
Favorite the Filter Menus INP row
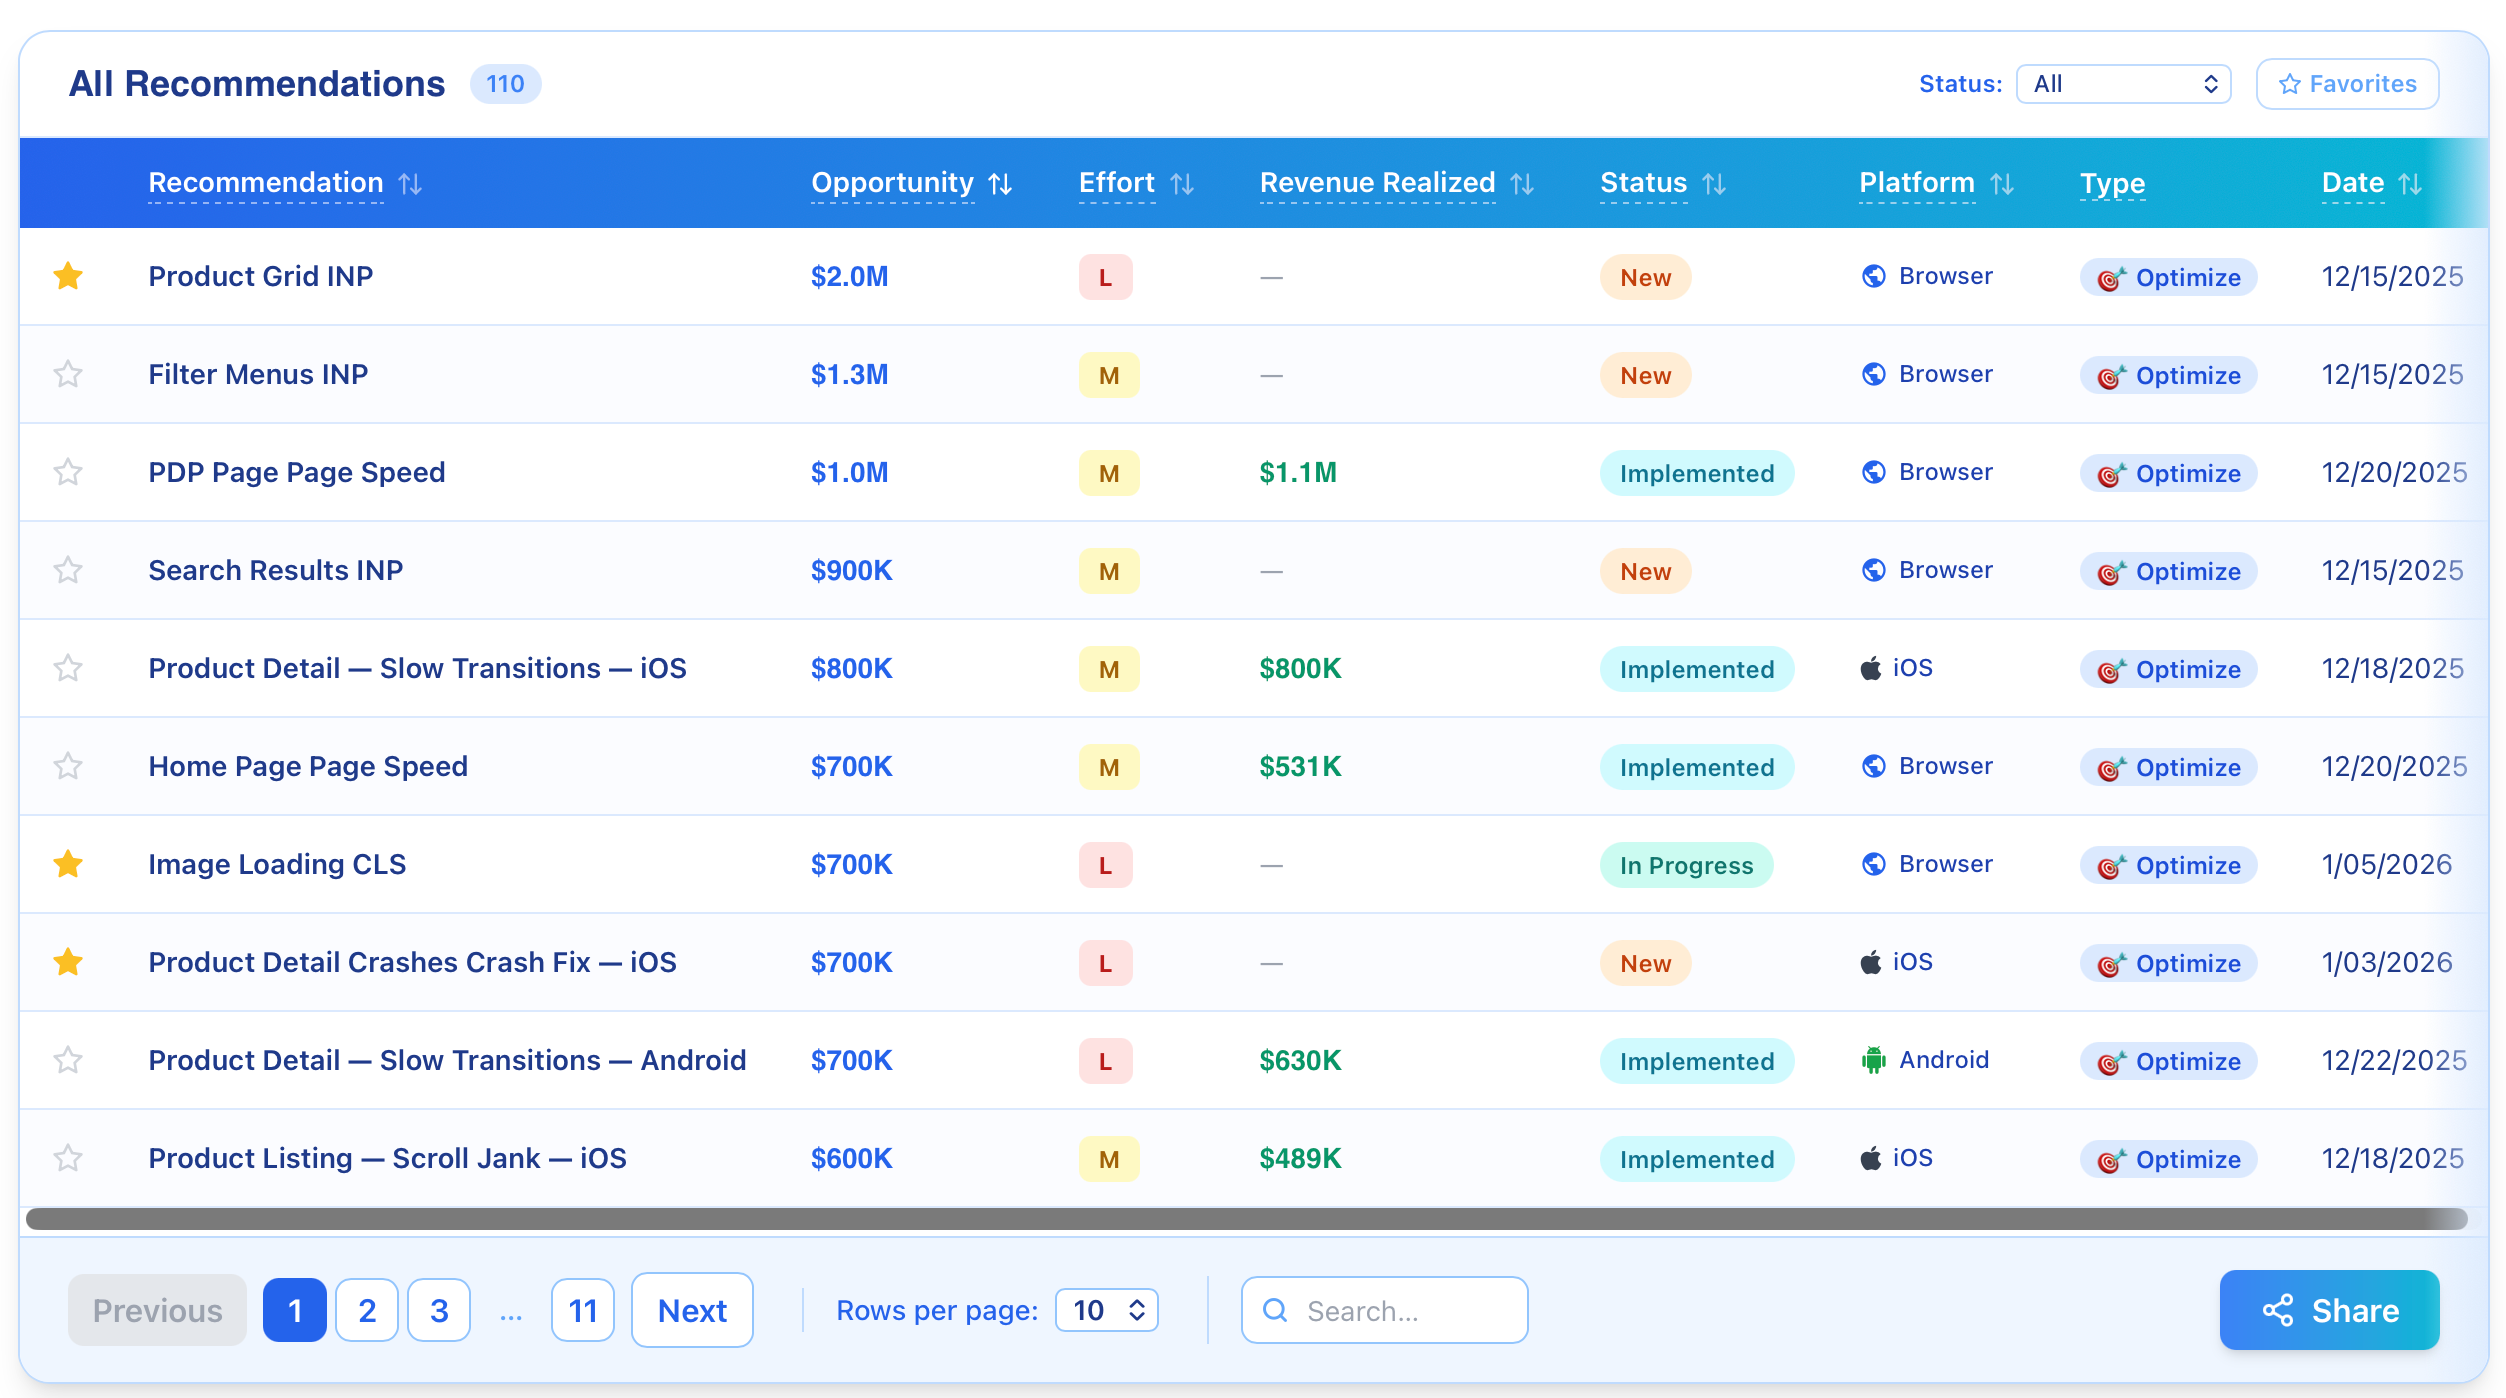click(x=68, y=374)
